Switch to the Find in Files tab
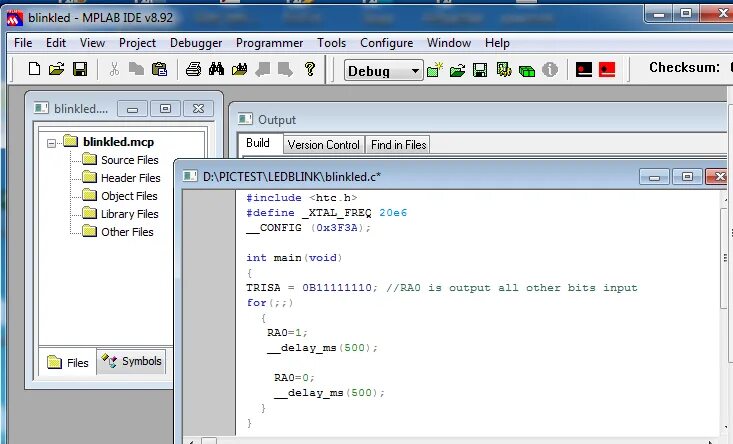Screen dimensions: 733x444 [x=399, y=145]
